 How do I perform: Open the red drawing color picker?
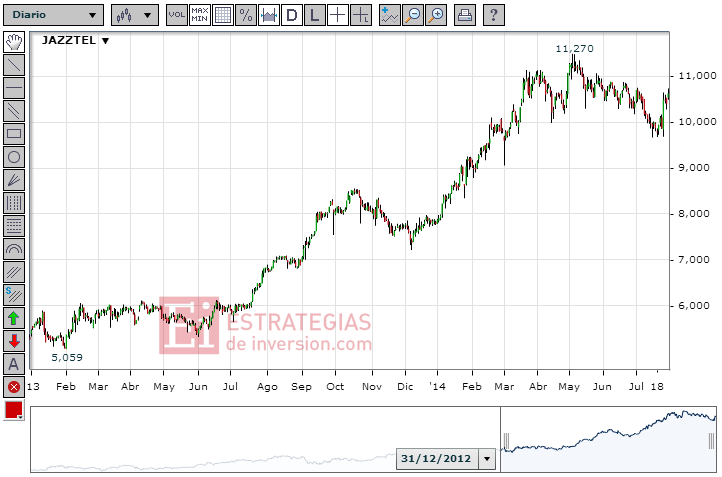[14, 410]
